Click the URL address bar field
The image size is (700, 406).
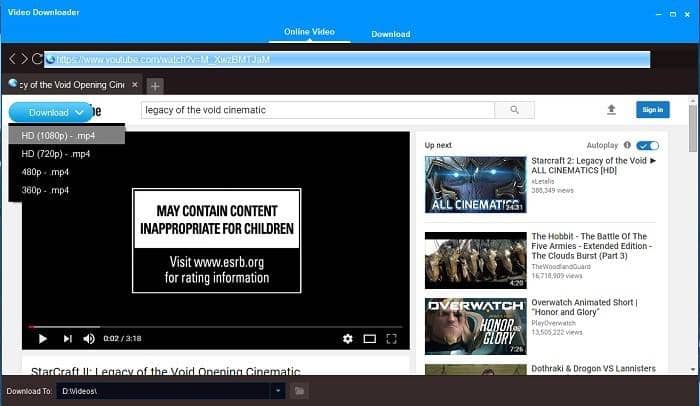click(x=347, y=59)
